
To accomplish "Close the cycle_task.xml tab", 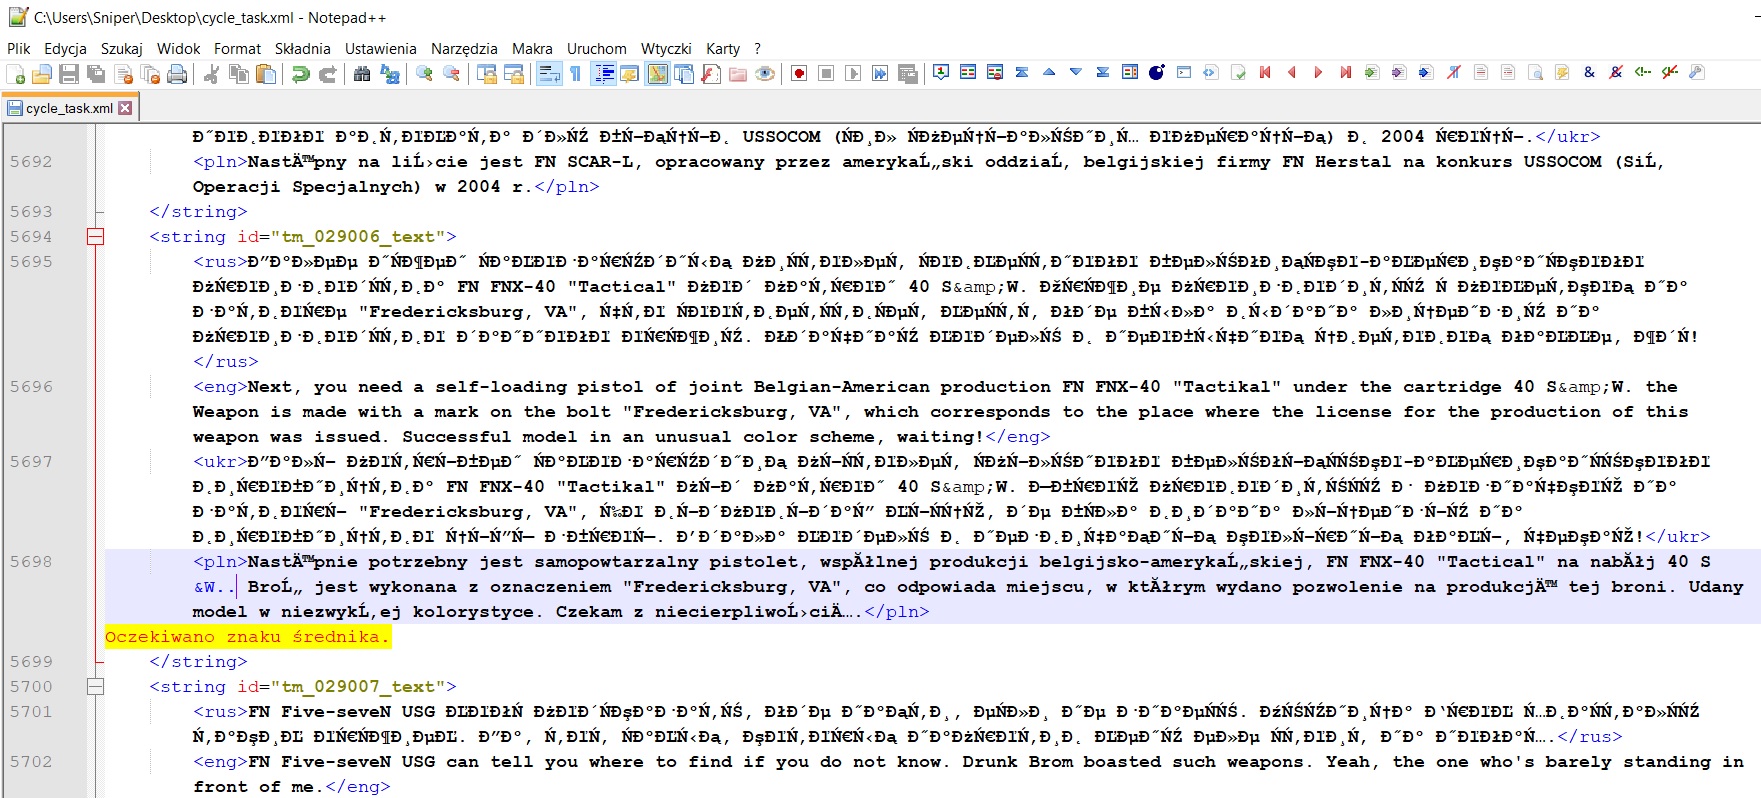I will 125,108.
